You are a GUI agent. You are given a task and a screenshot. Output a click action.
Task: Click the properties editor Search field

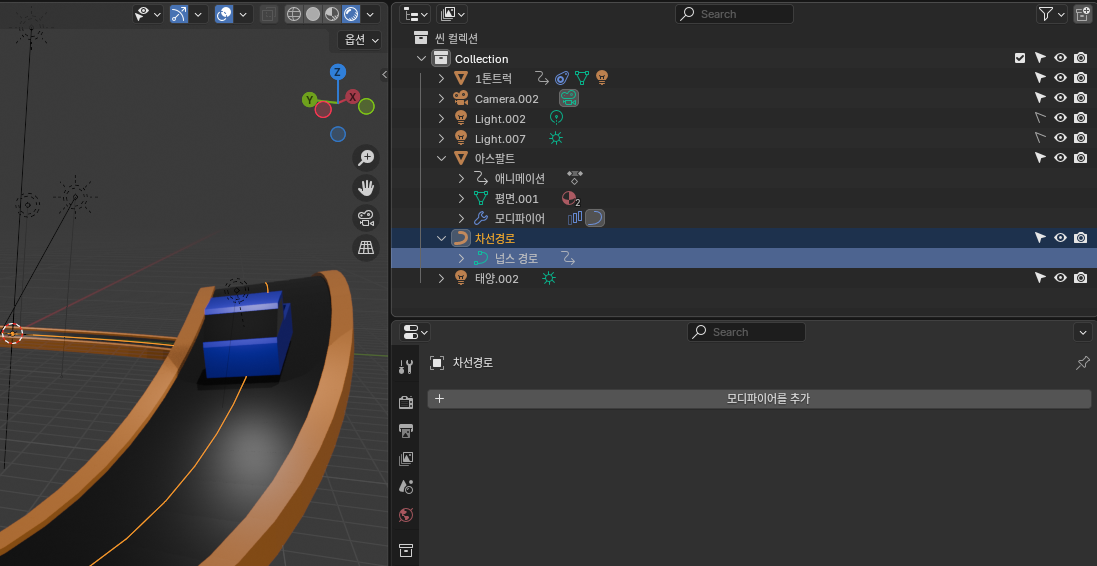746,332
